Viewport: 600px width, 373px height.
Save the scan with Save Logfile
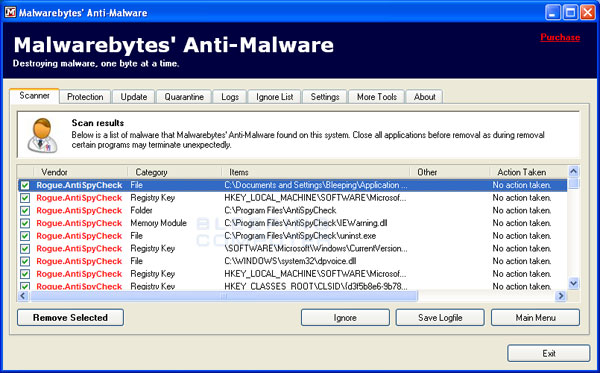click(440, 318)
